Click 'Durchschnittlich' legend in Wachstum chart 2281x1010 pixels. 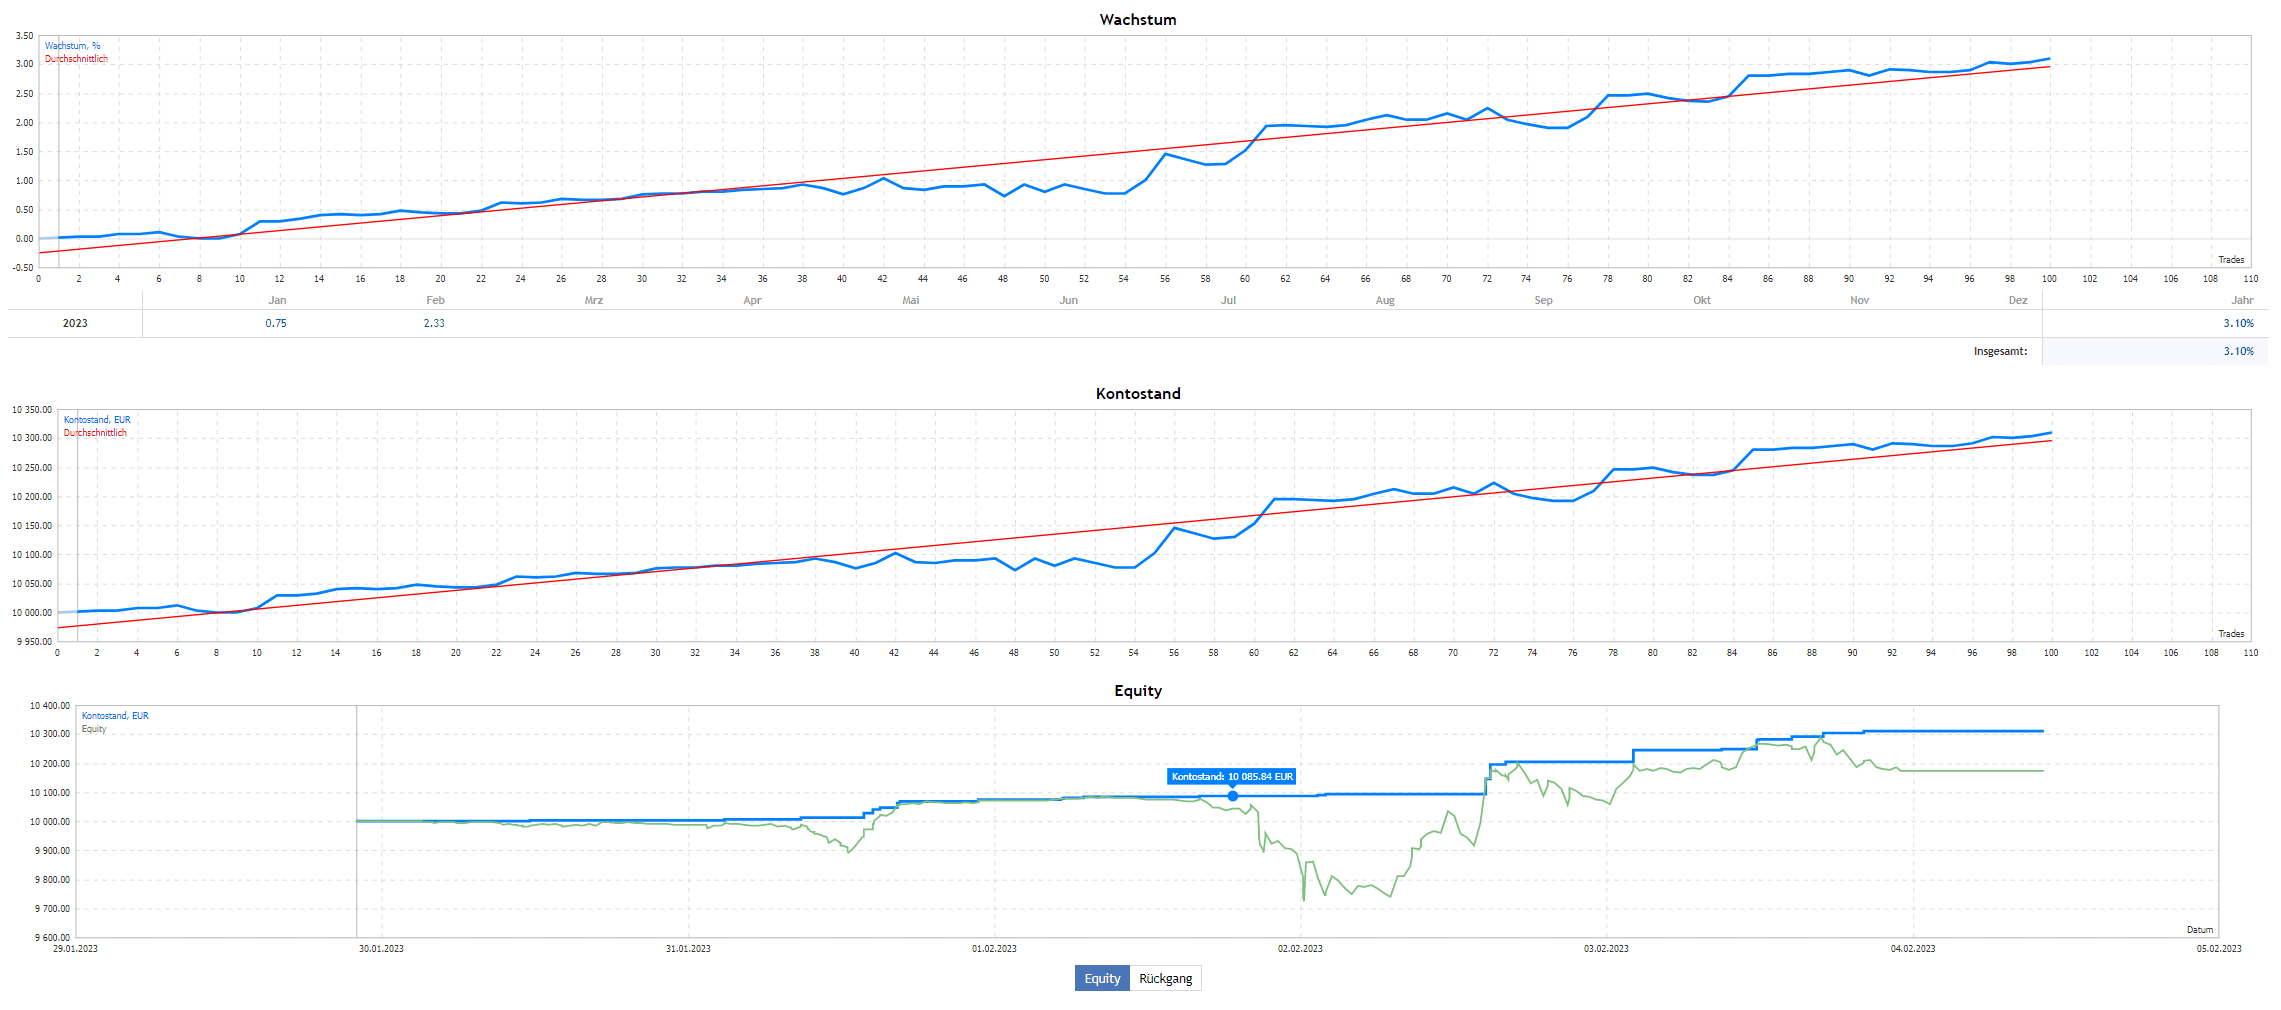click(76, 59)
